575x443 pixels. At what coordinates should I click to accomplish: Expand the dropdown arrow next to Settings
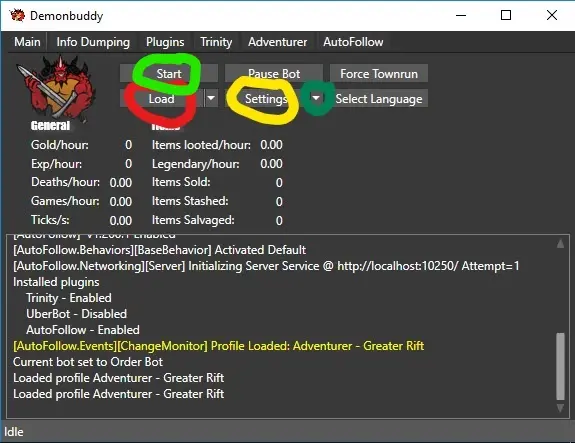[x=316, y=98]
